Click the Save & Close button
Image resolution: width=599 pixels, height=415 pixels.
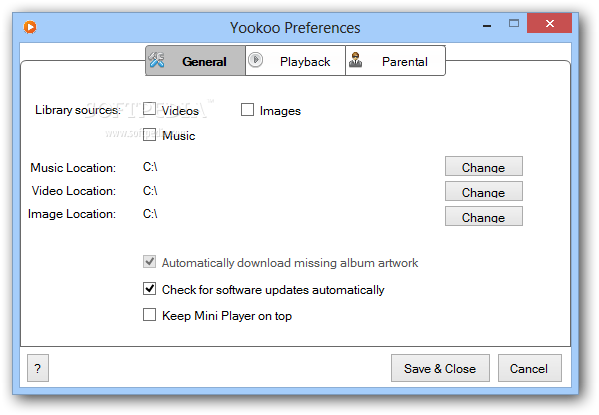click(440, 368)
